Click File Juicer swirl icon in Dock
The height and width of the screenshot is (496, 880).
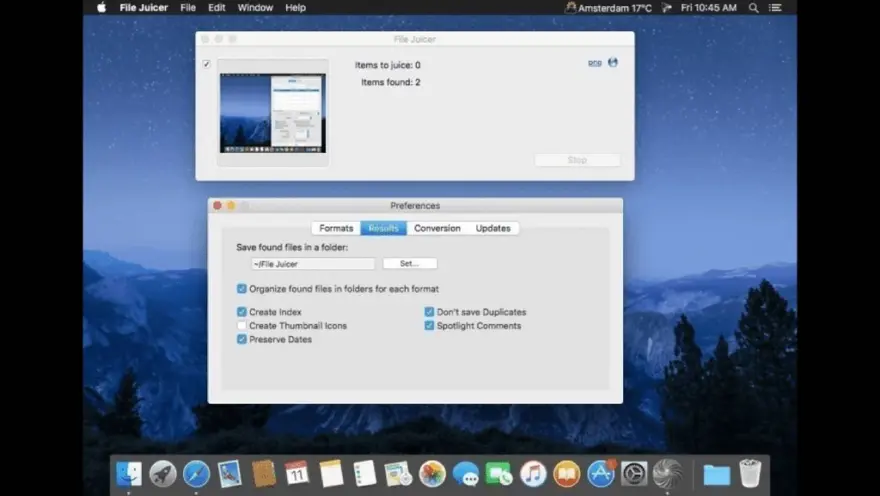tap(668, 474)
